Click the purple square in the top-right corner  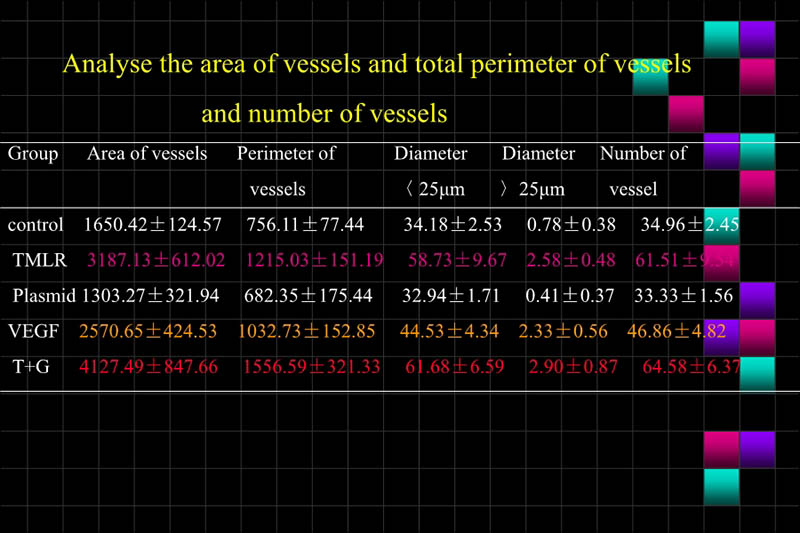tap(757, 37)
